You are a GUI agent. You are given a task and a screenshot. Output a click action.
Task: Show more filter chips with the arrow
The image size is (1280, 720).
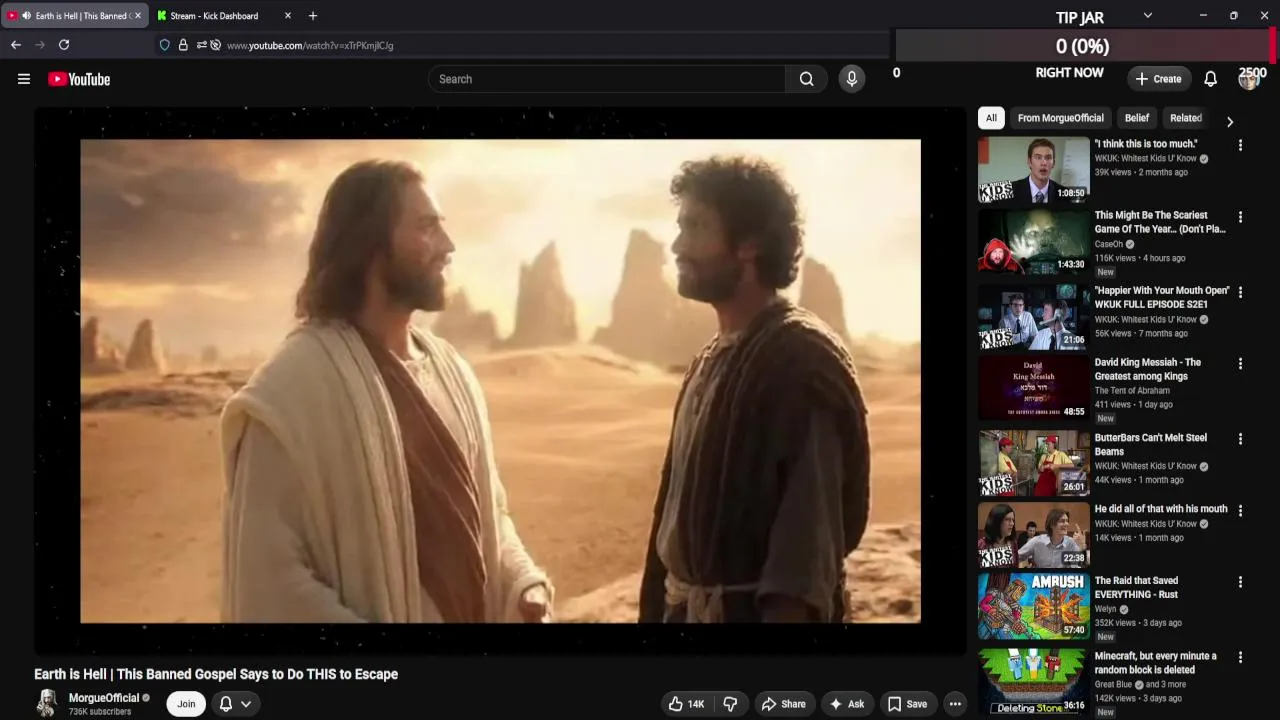click(x=1230, y=122)
